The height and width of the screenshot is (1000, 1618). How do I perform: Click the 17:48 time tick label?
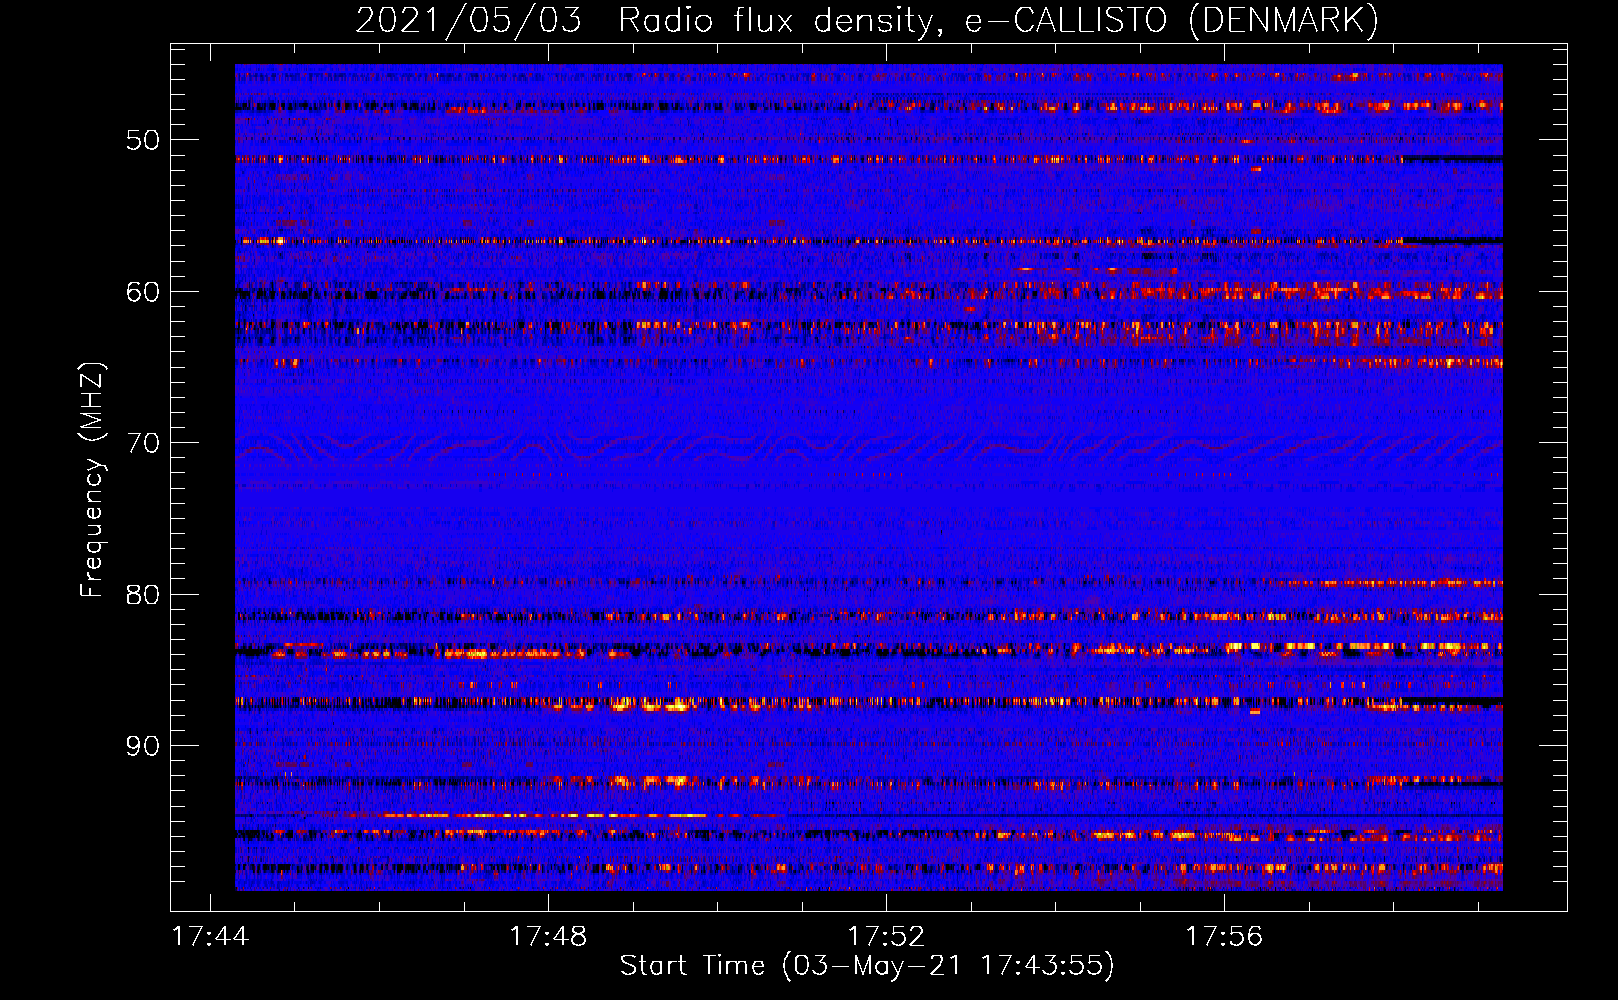point(548,937)
